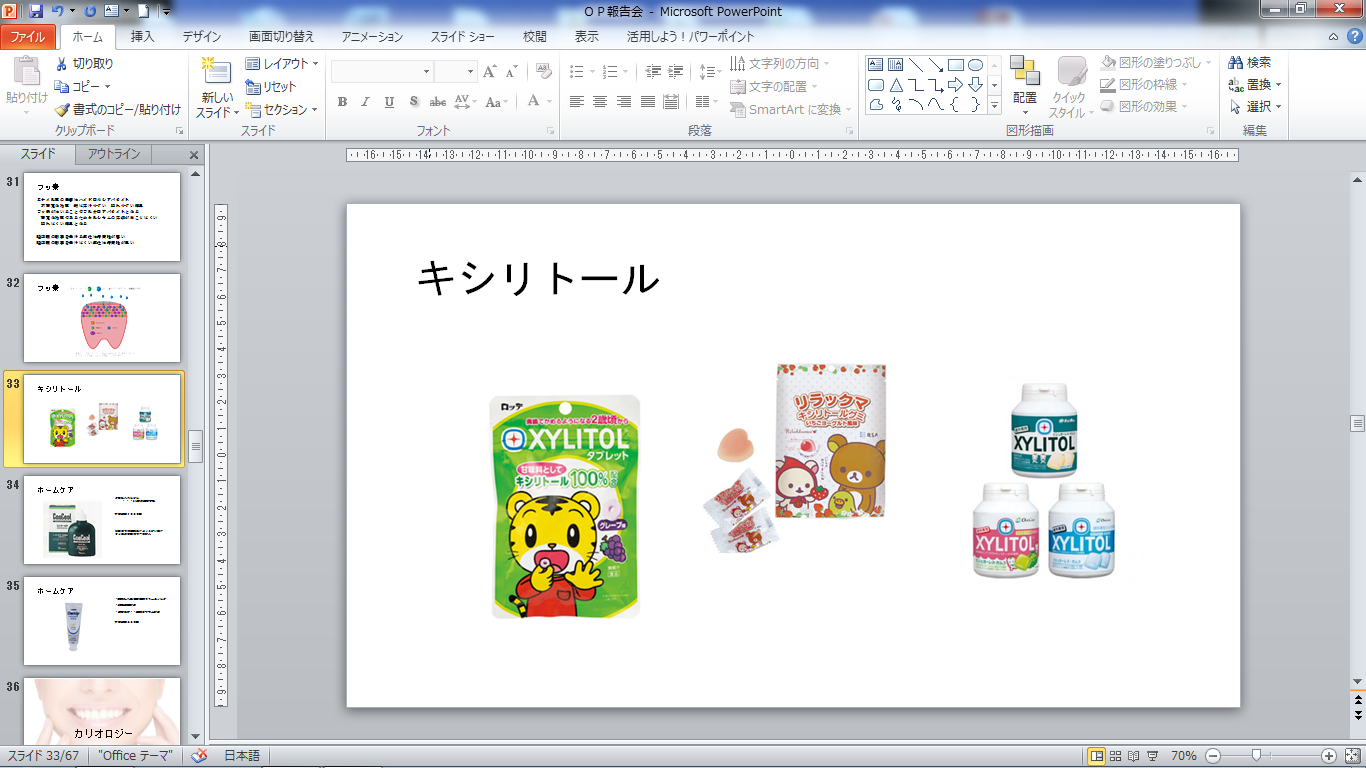Start Slide Show from the status bar icon
This screenshot has height=768, width=1366.
click(x=1152, y=756)
